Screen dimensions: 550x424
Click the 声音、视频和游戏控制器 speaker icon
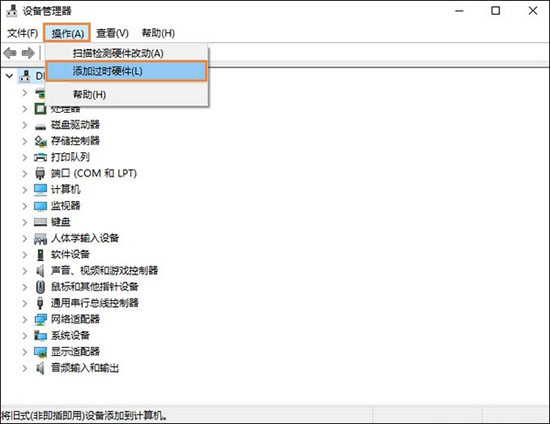click(40, 271)
